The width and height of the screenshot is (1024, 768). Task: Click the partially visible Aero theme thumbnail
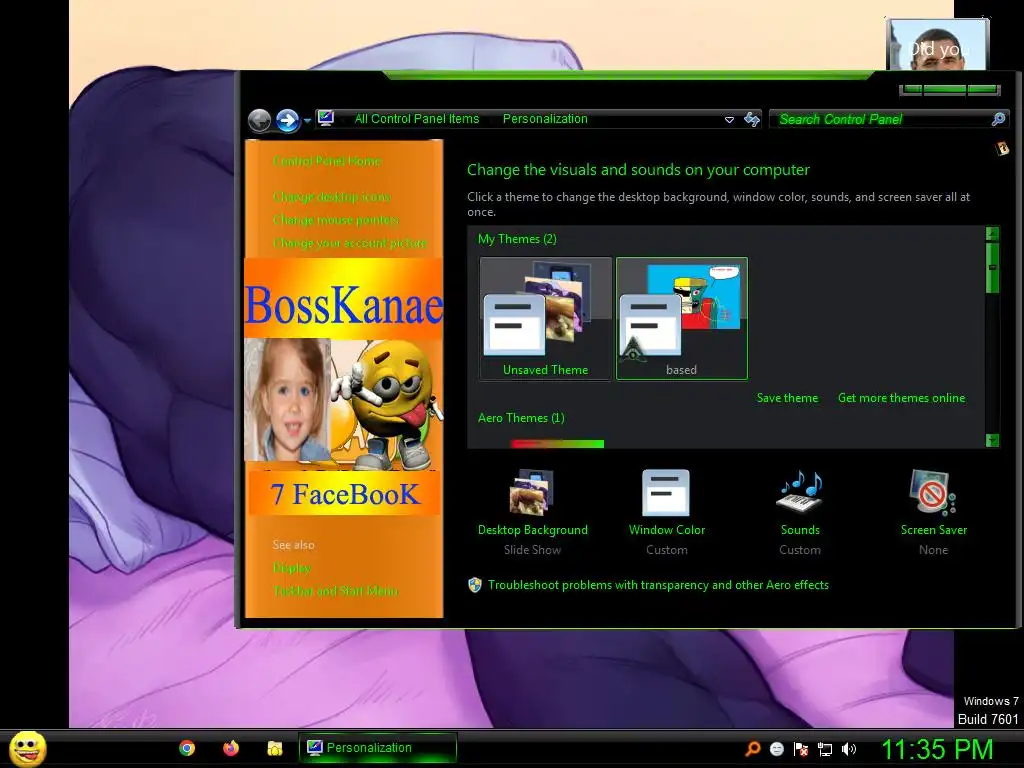[x=557, y=444]
